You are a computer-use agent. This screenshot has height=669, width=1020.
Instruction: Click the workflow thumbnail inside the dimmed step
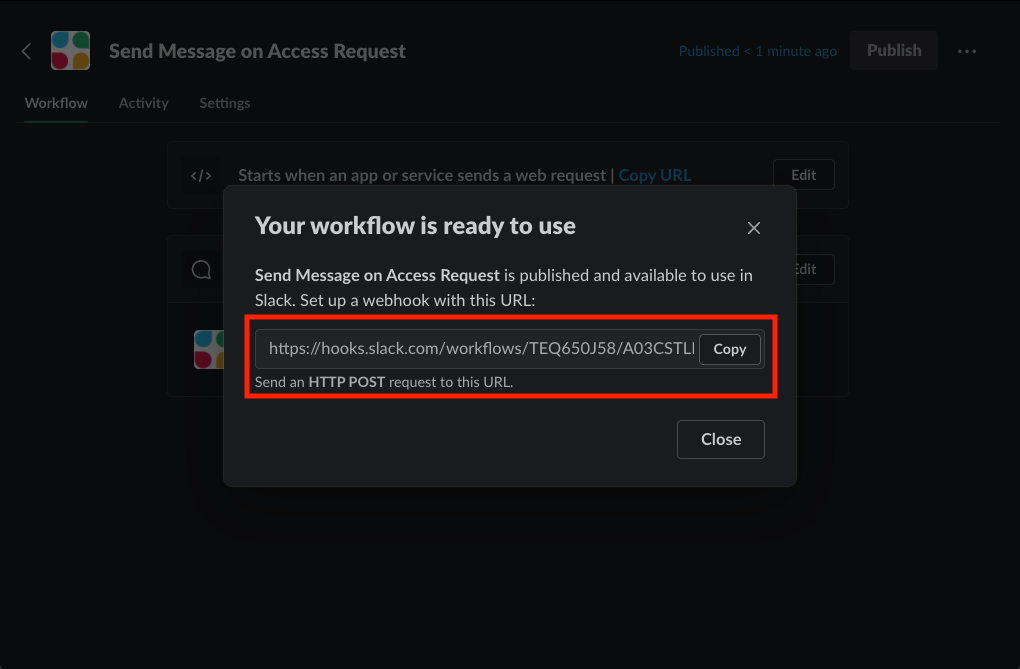coord(210,349)
